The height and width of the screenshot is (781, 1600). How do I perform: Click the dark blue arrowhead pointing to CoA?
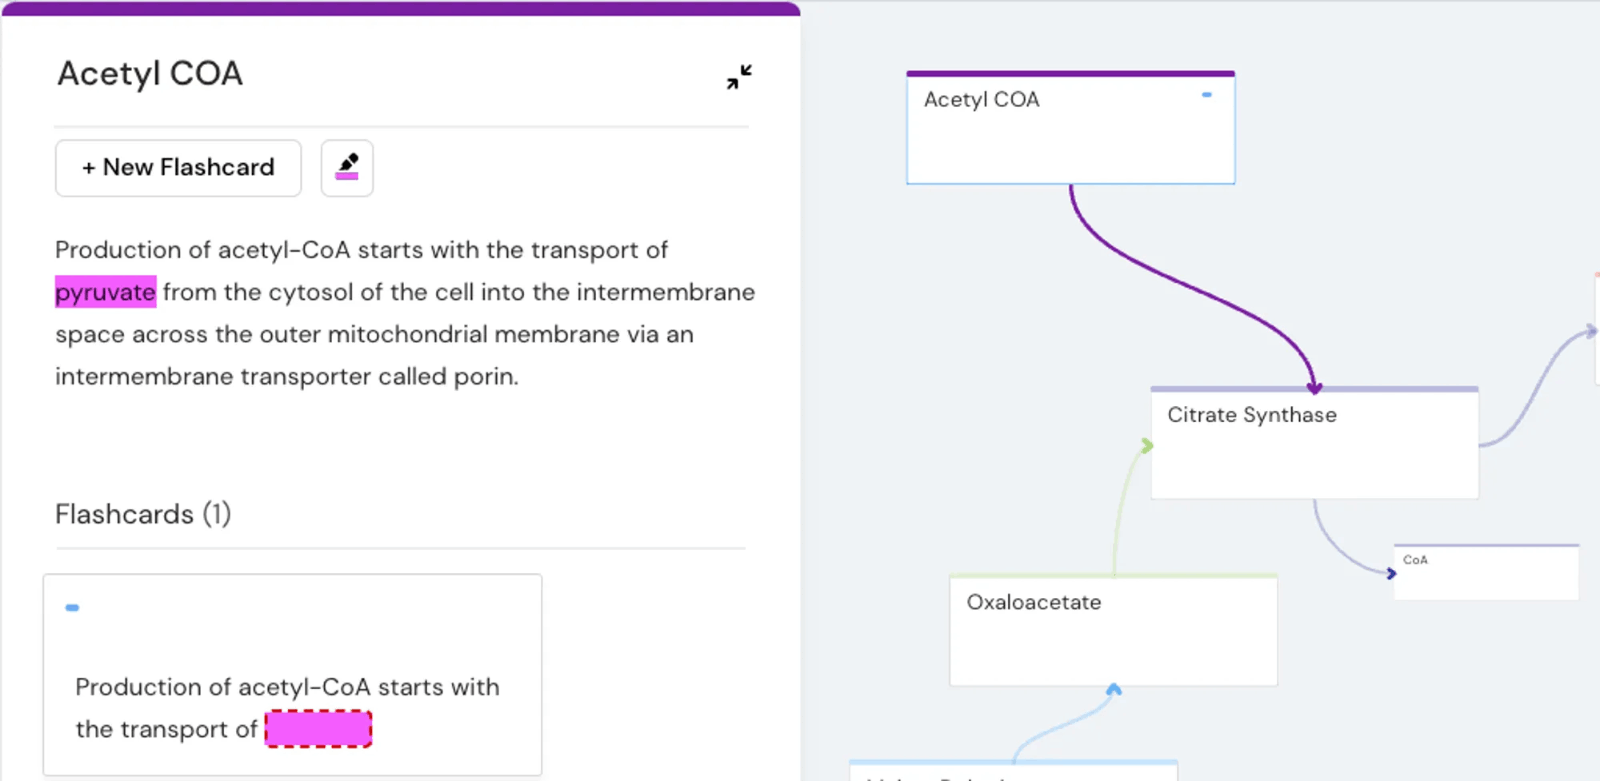(1390, 573)
